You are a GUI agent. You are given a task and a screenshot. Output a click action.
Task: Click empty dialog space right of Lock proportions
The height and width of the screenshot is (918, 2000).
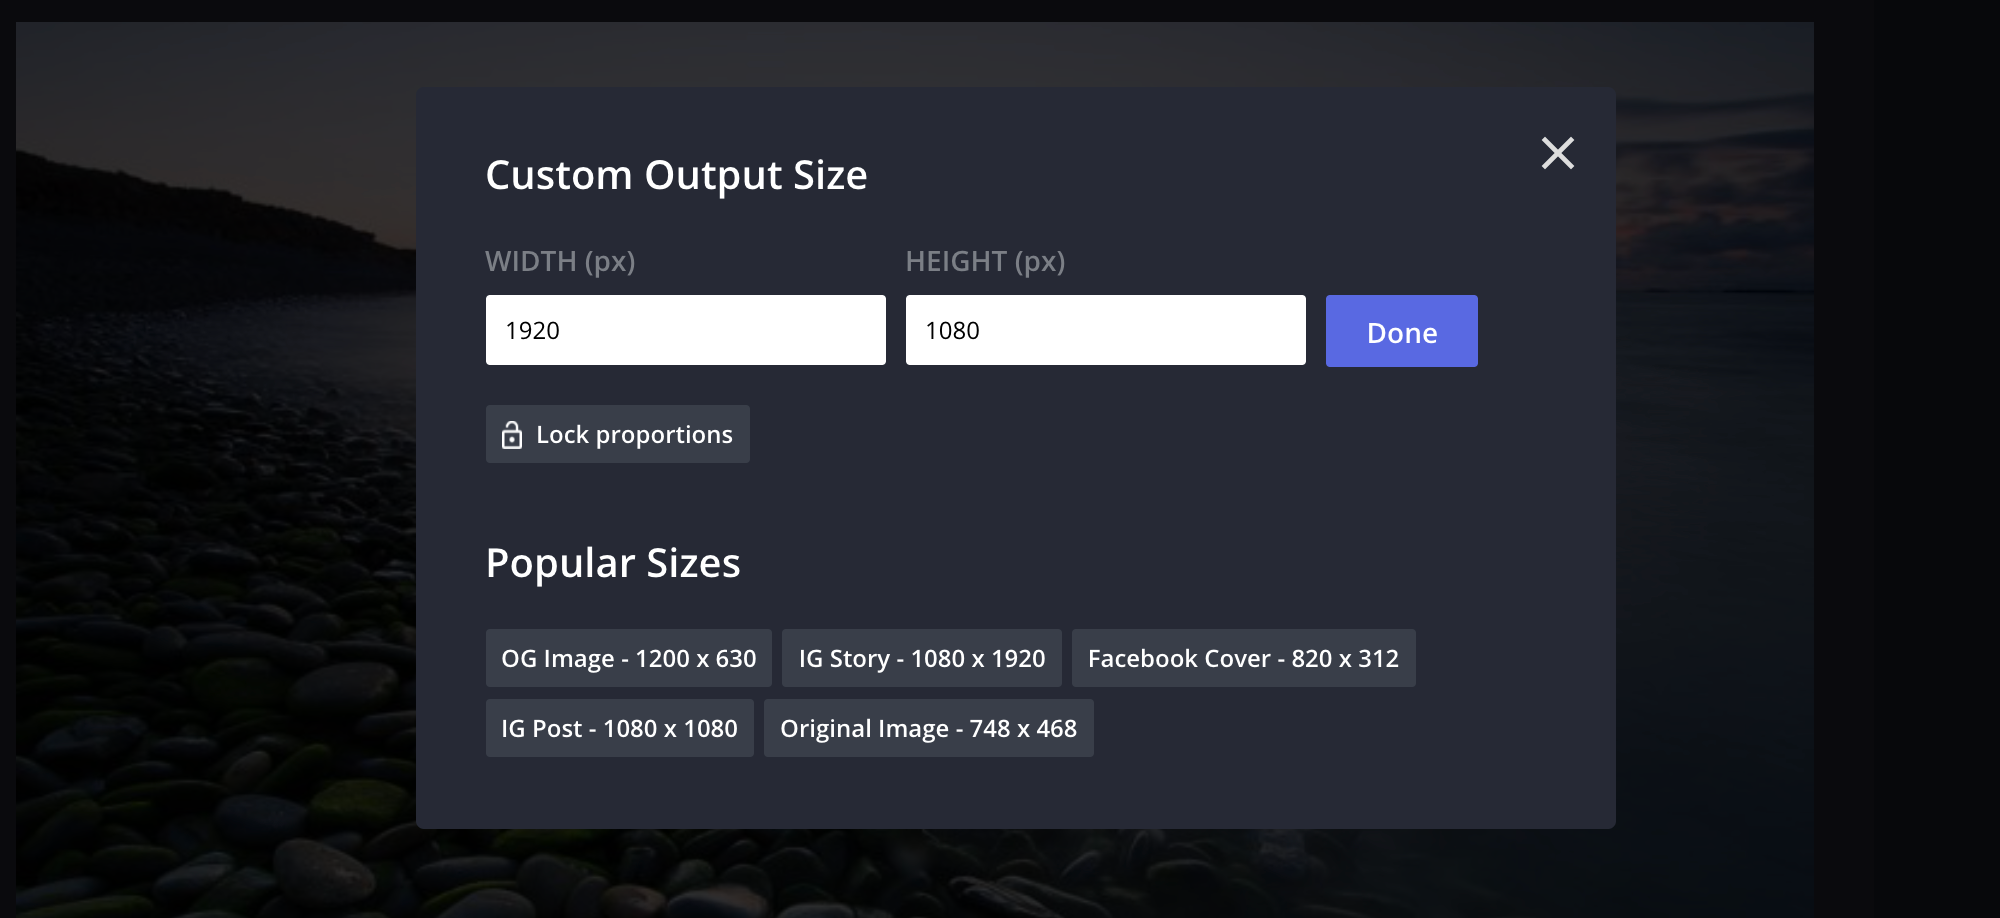pyautogui.click(x=1100, y=435)
